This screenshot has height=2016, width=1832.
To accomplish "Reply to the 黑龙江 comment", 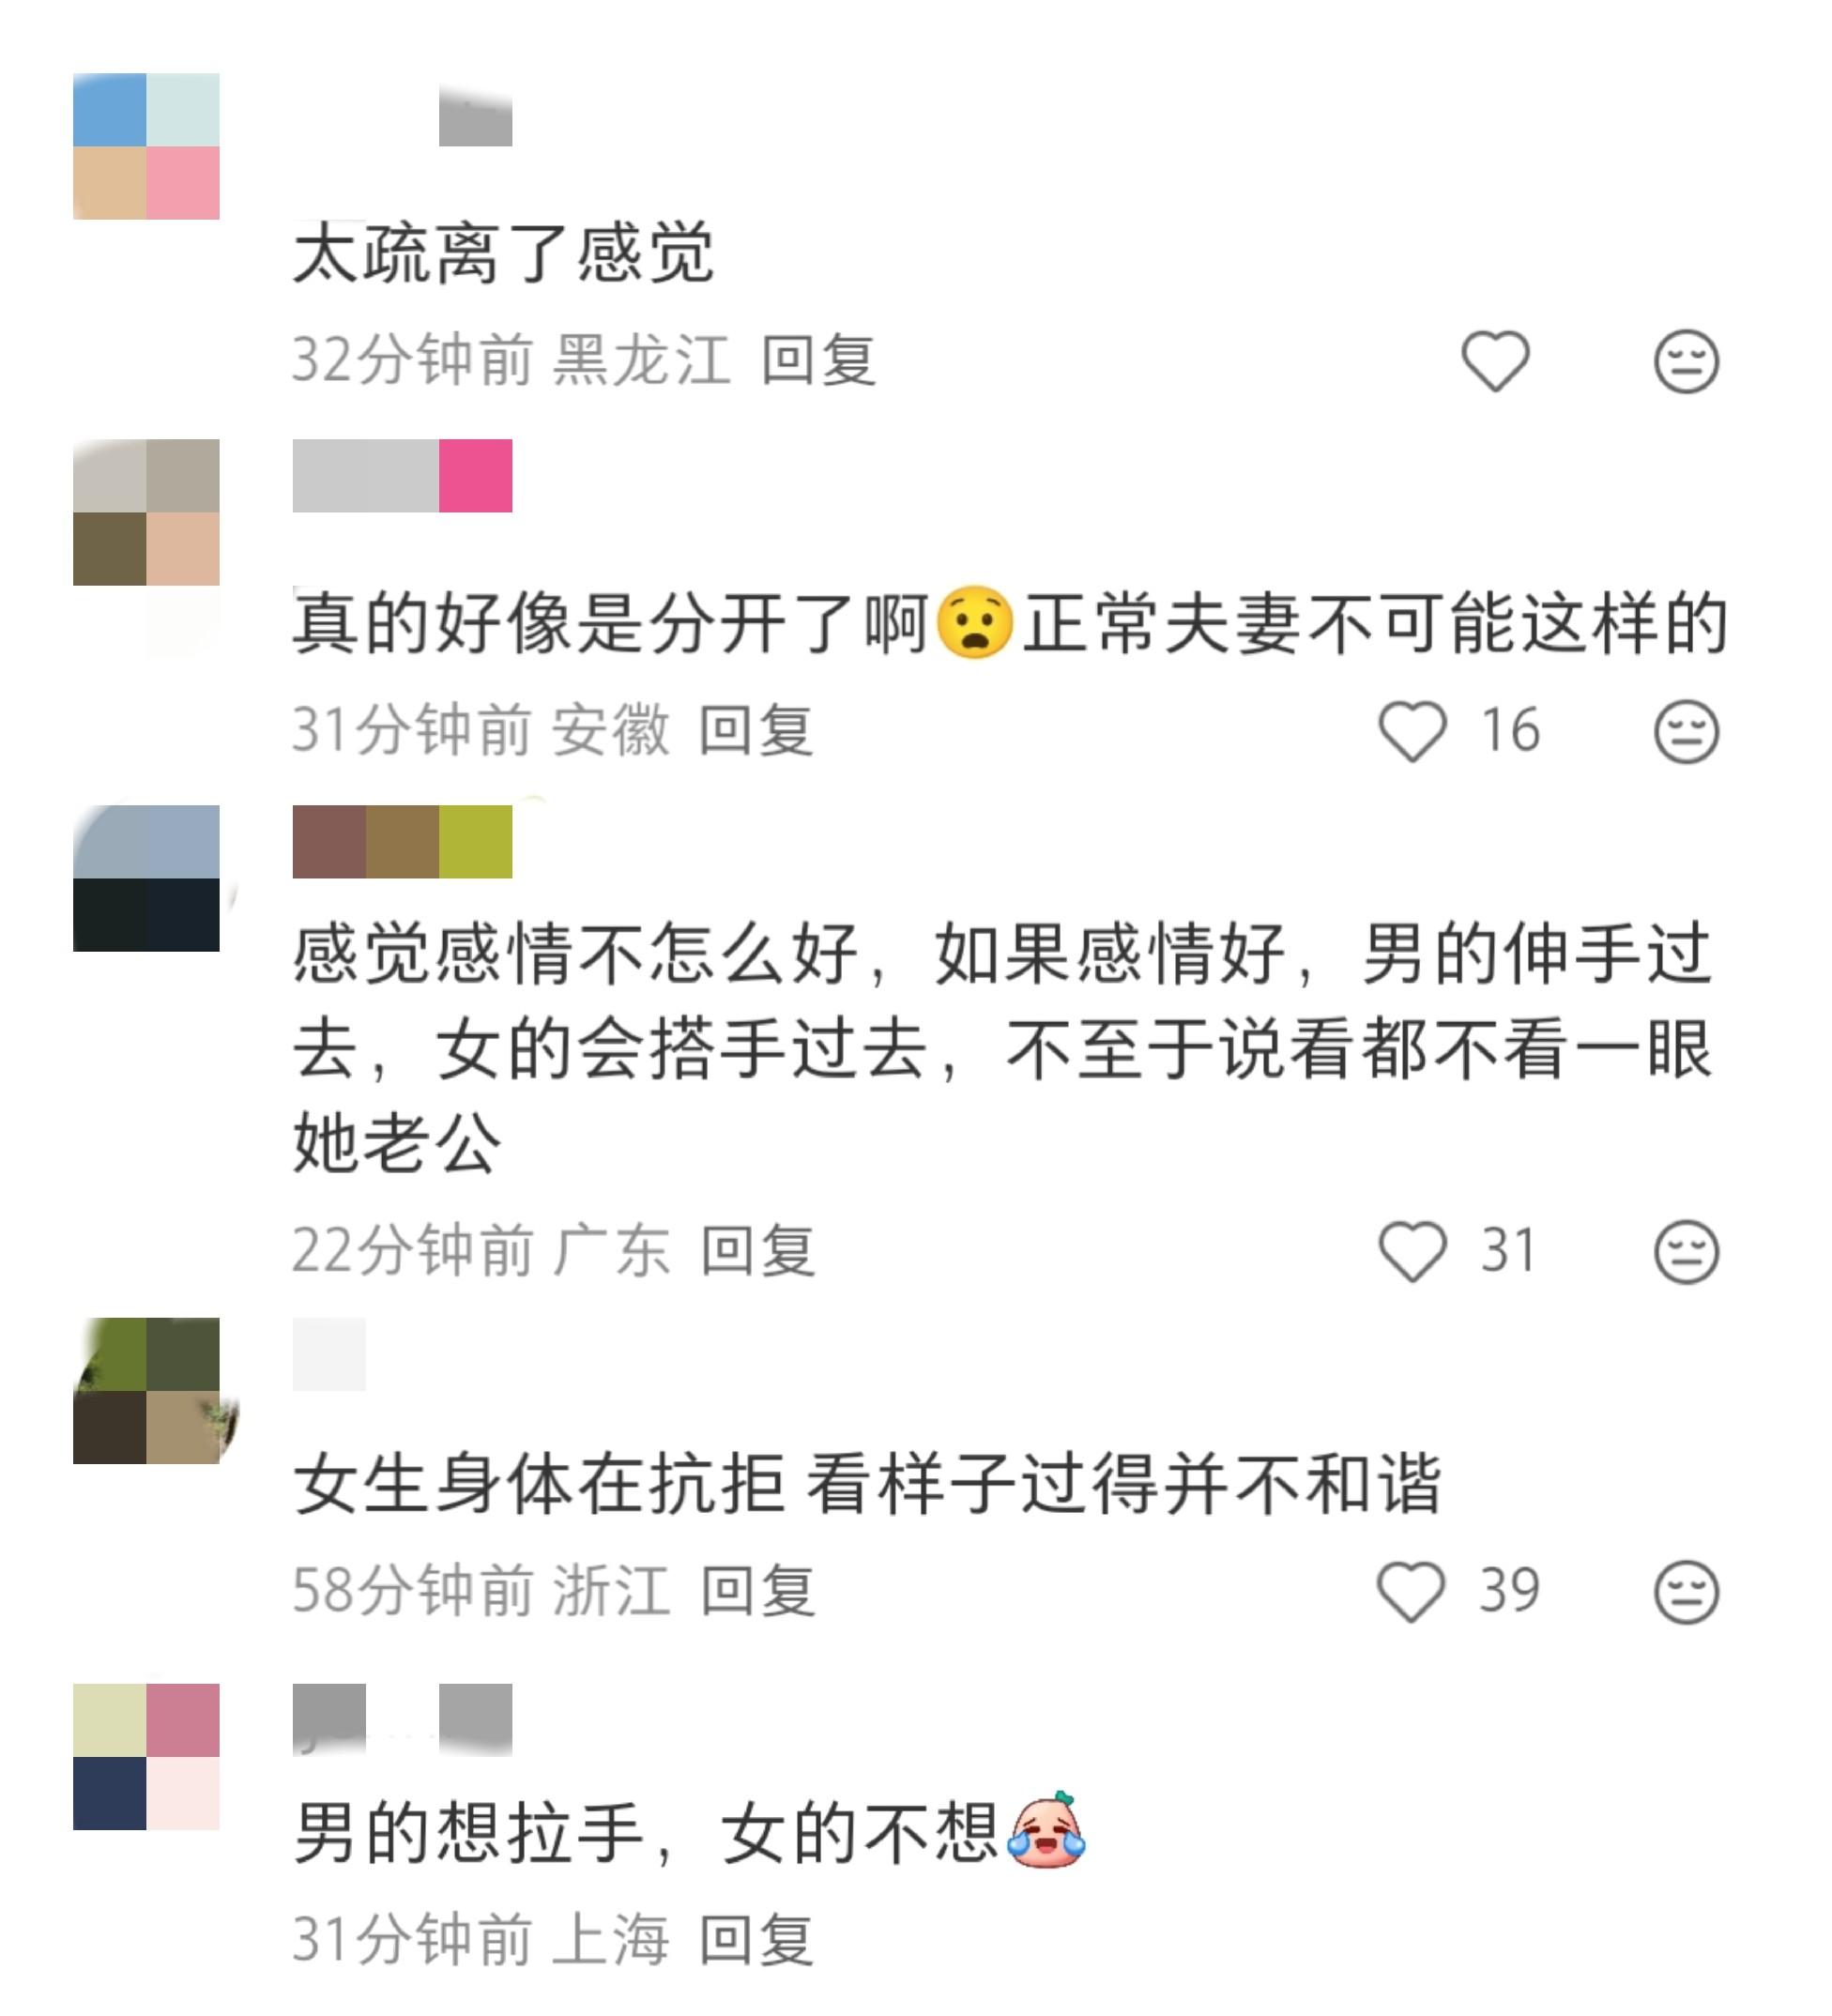I will click(818, 361).
